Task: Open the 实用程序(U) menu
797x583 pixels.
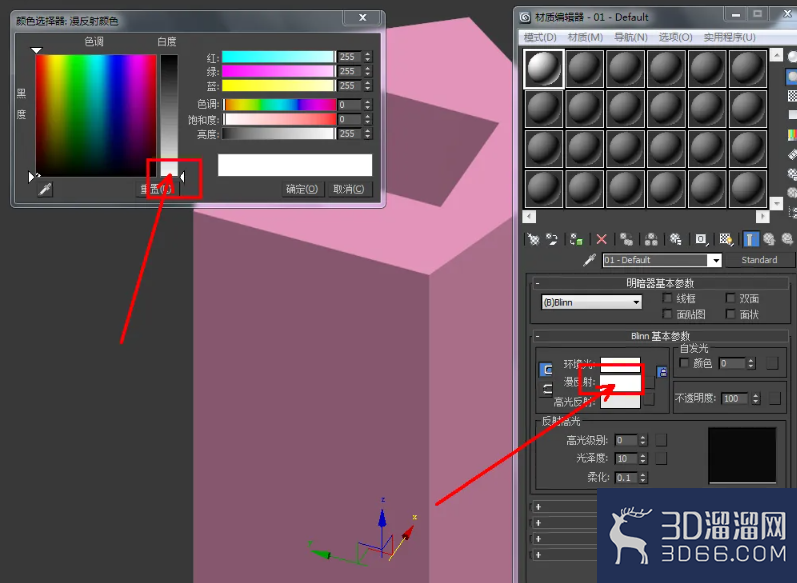Action: click(x=729, y=38)
